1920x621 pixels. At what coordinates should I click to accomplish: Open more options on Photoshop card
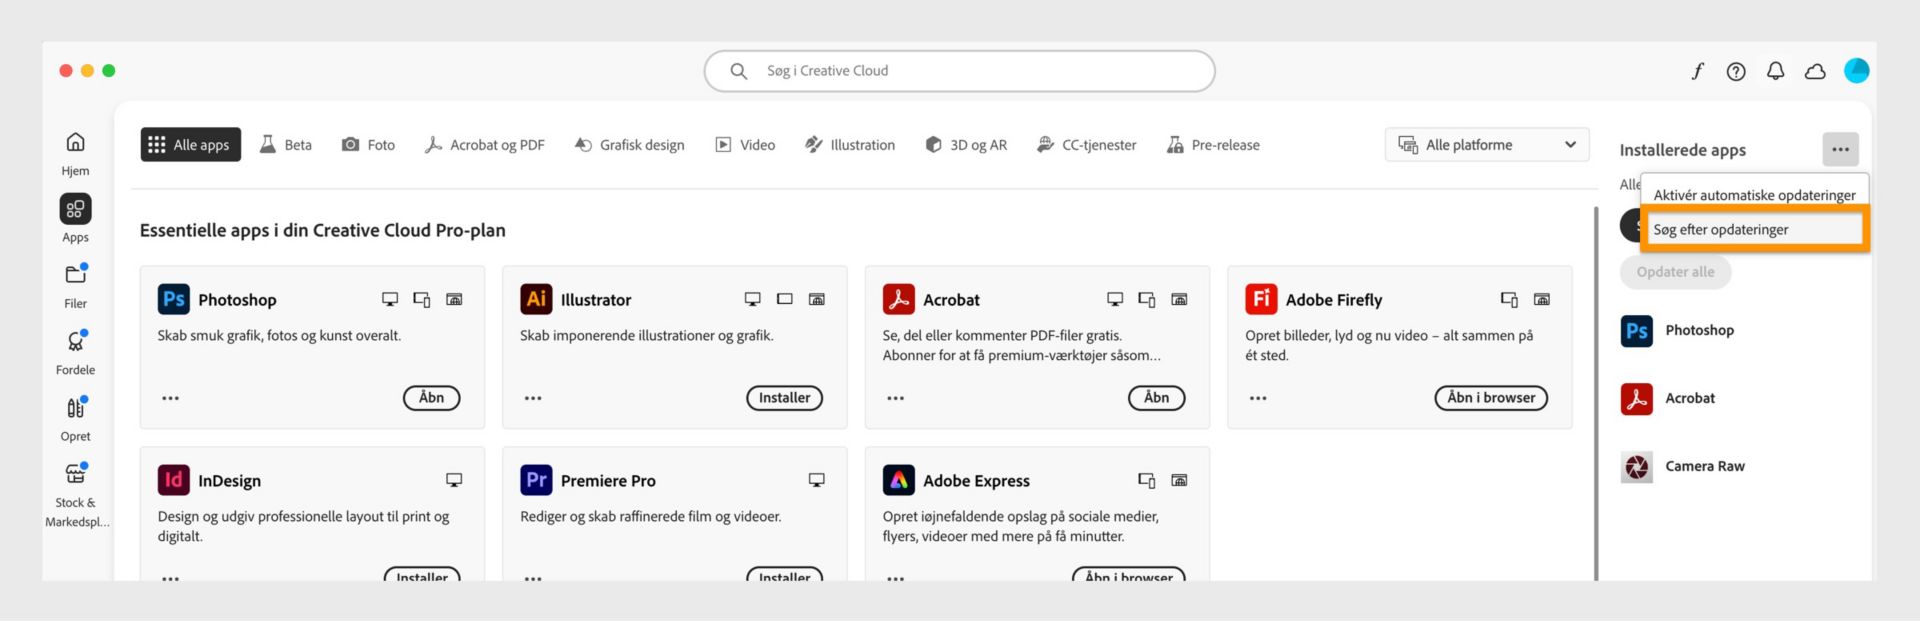point(171,398)
